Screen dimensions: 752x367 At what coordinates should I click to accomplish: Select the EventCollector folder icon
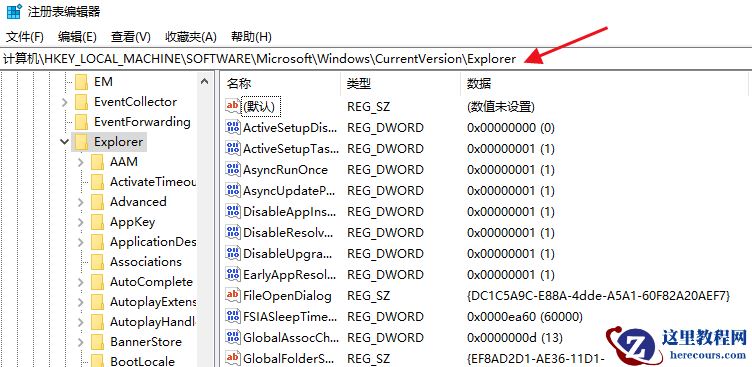pos(82,102)
